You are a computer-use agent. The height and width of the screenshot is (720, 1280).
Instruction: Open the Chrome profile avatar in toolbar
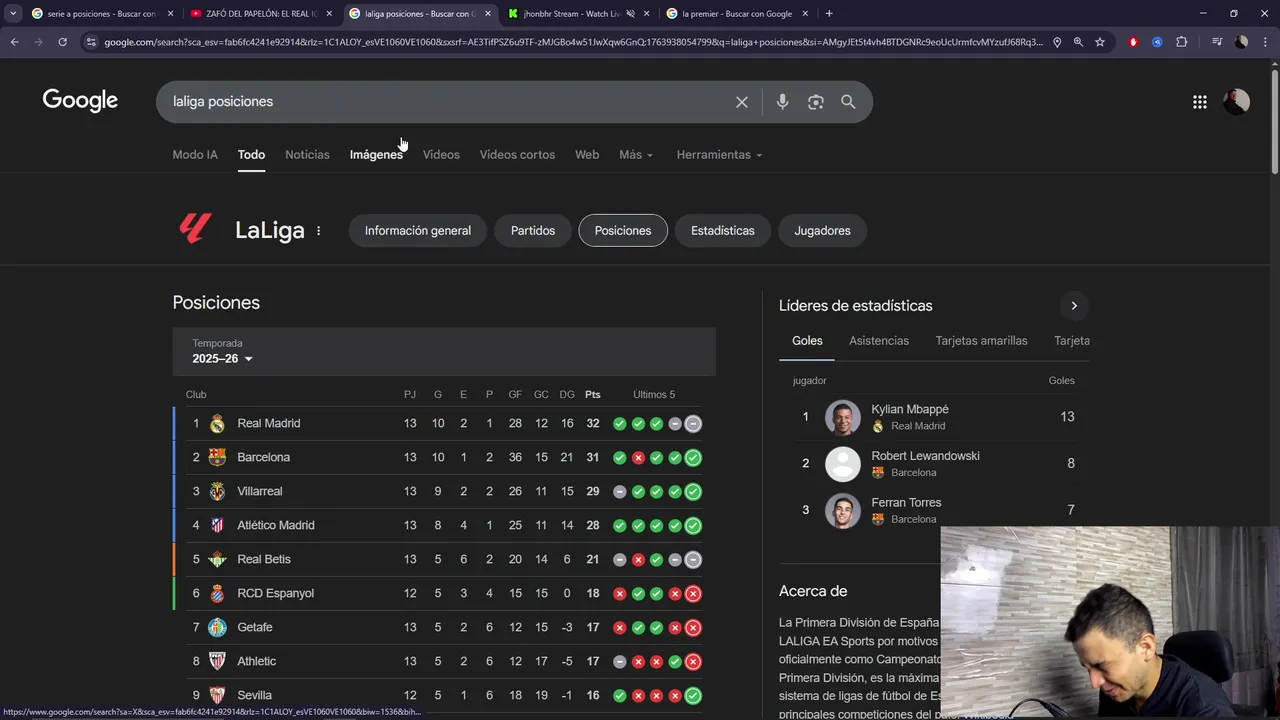click(1241, 42)
